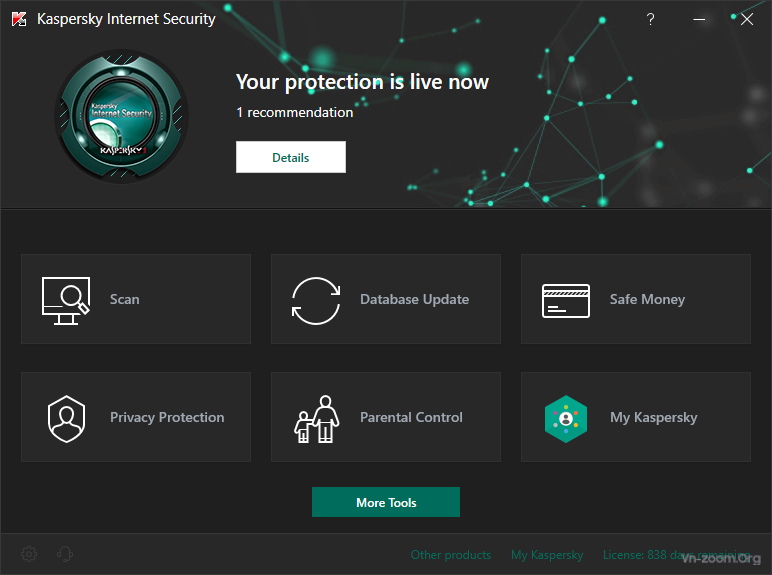Open Safe Money via the card icon
Viewport: 772px width, 575px height.
pyautogui.click(x=566, y=300)
